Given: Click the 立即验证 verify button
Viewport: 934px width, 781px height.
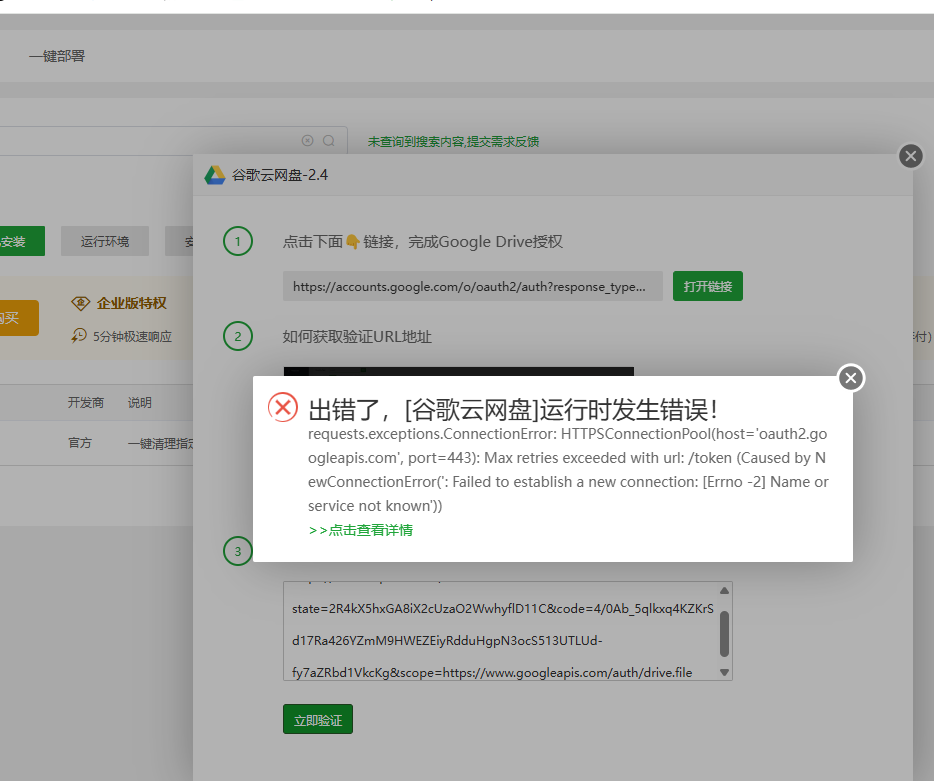Looking at the screenshot, I should coord(317,719).
